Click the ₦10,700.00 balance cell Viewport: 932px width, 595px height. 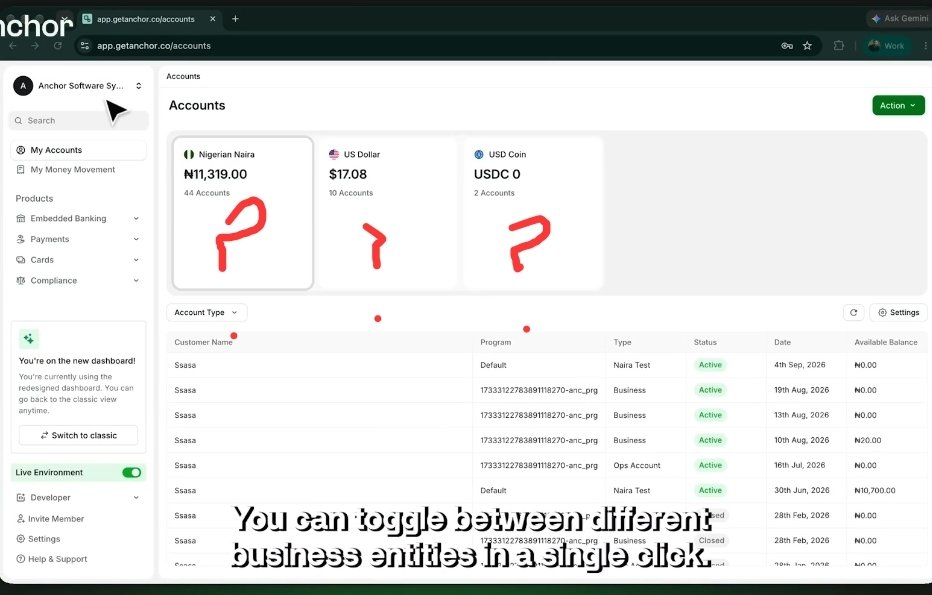pyautogui.click(x=874, y=490)
